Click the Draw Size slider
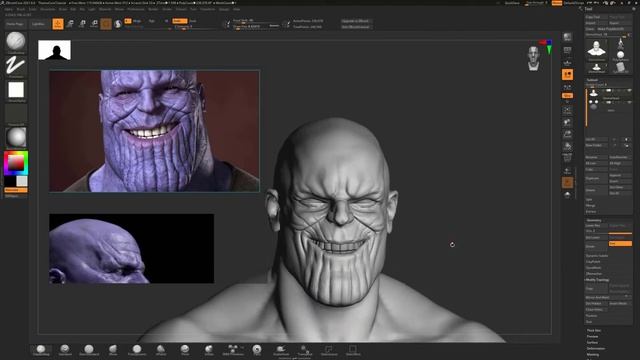640x360 pixels. pyautogui.click(x=256, y=27)
